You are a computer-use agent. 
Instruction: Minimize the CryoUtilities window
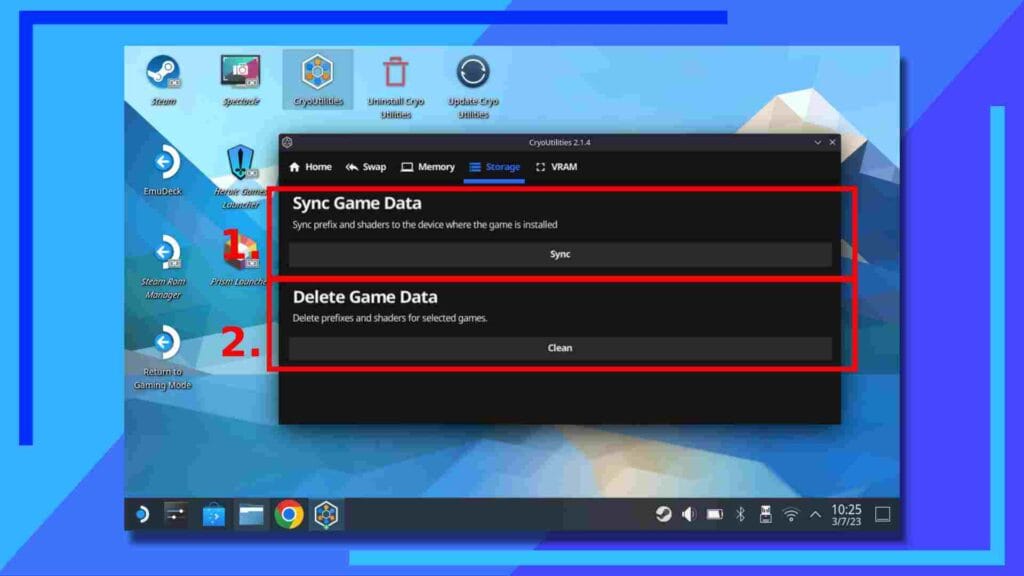(818, 142)
